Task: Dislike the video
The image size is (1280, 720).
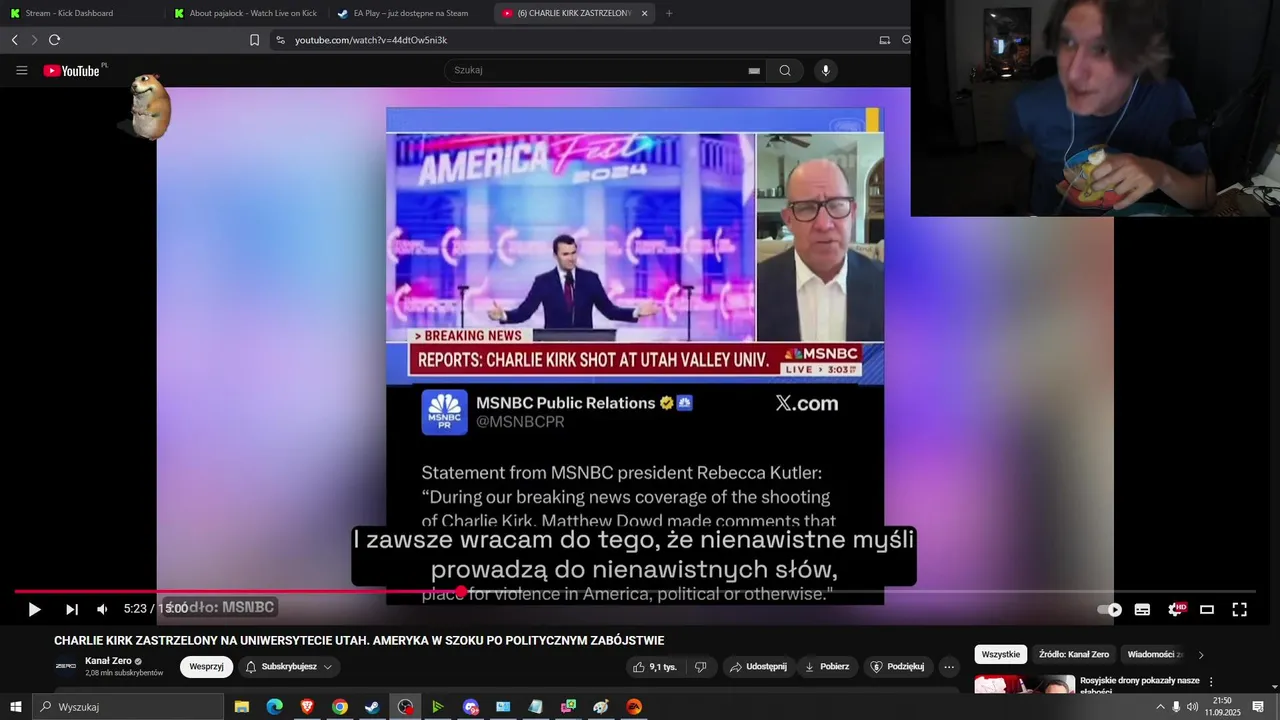Action: [x=701, y=667]
